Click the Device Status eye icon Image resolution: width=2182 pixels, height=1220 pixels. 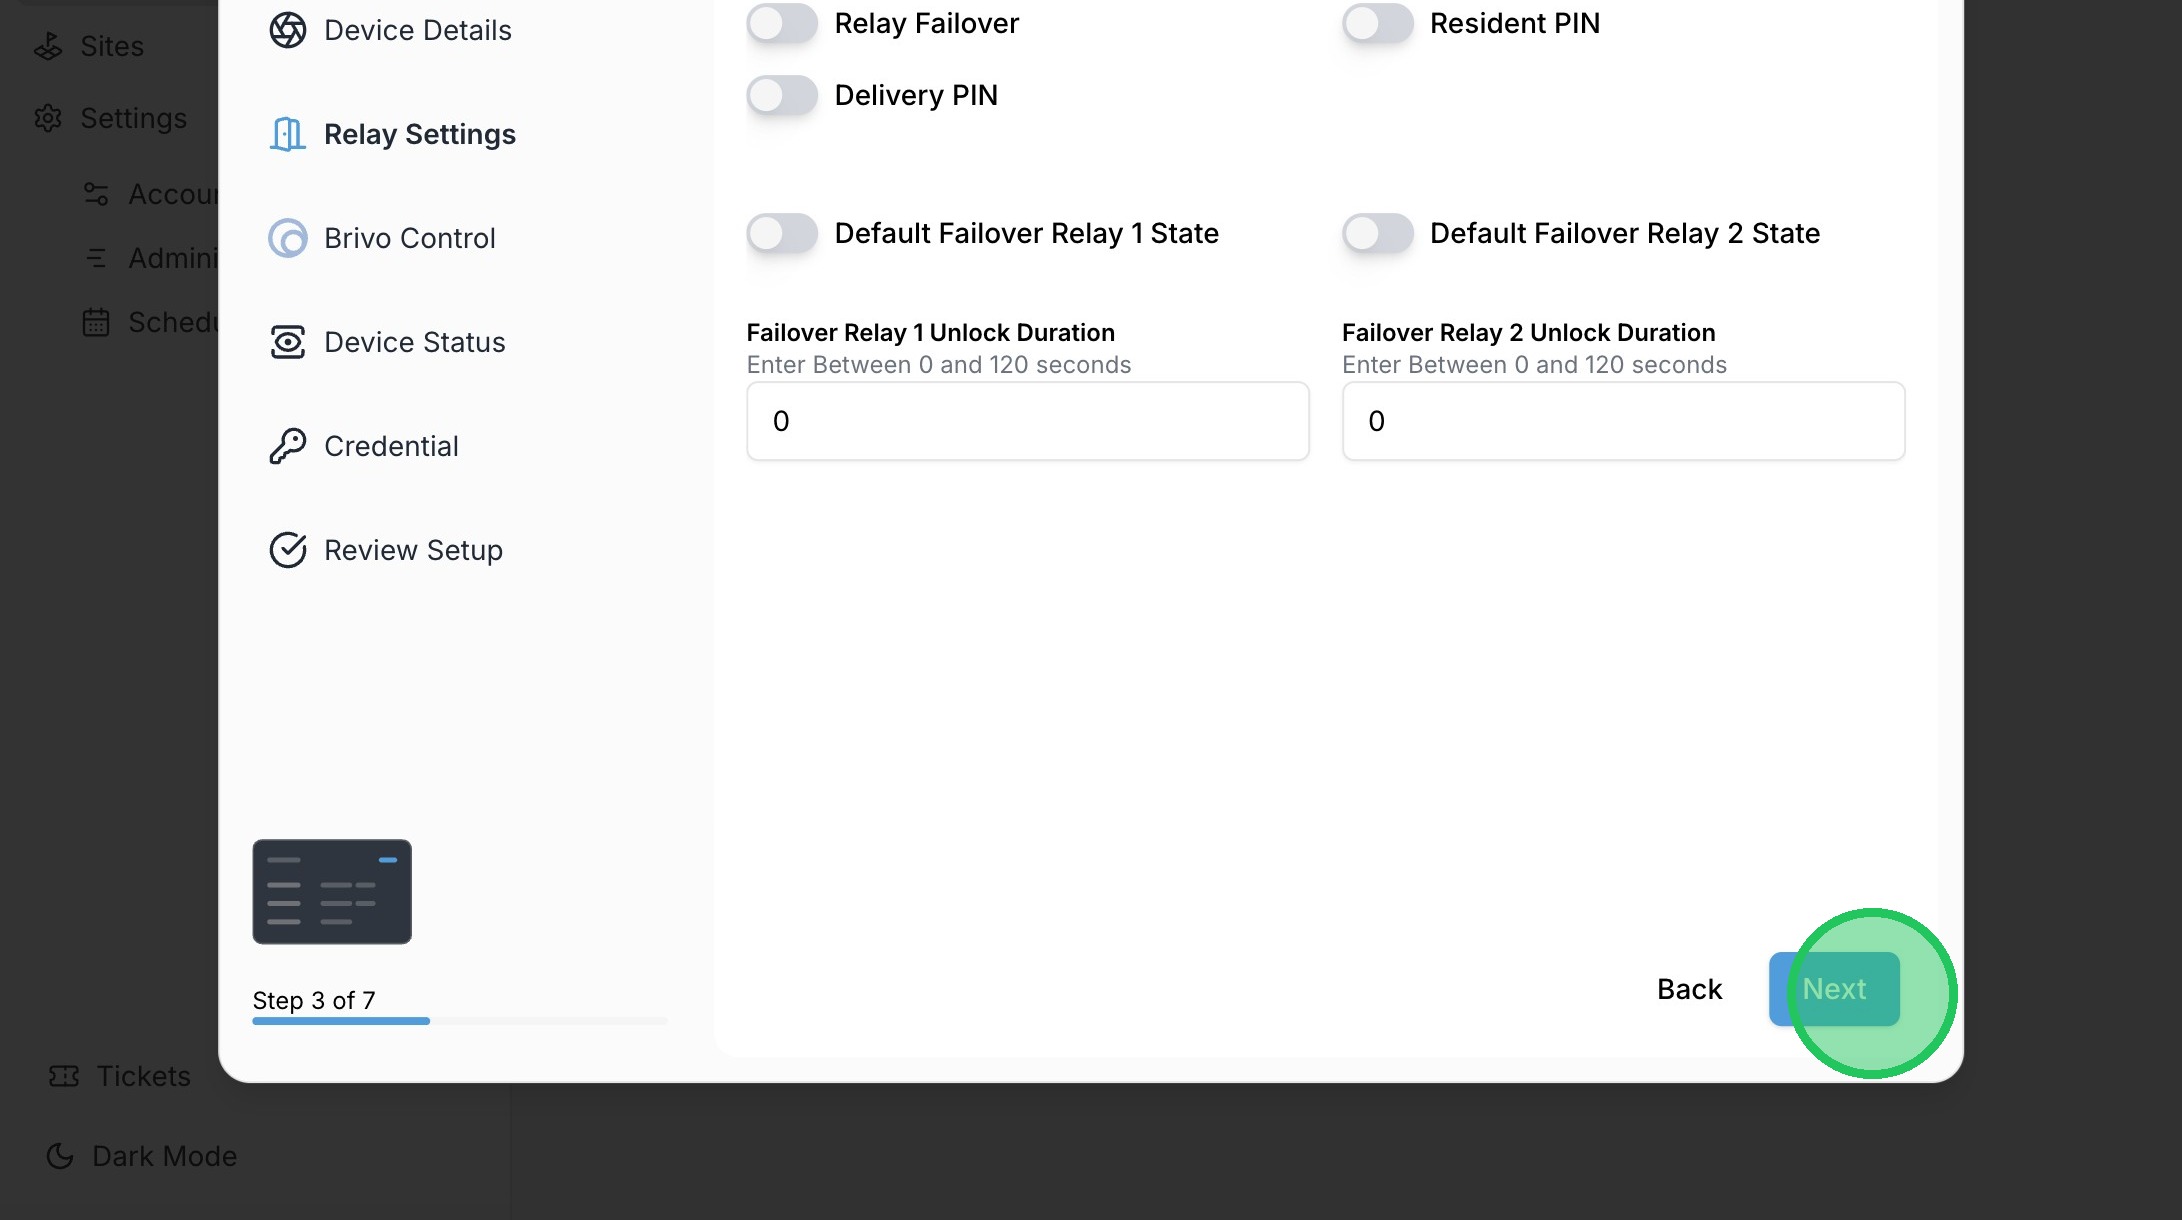pos(288,342)
